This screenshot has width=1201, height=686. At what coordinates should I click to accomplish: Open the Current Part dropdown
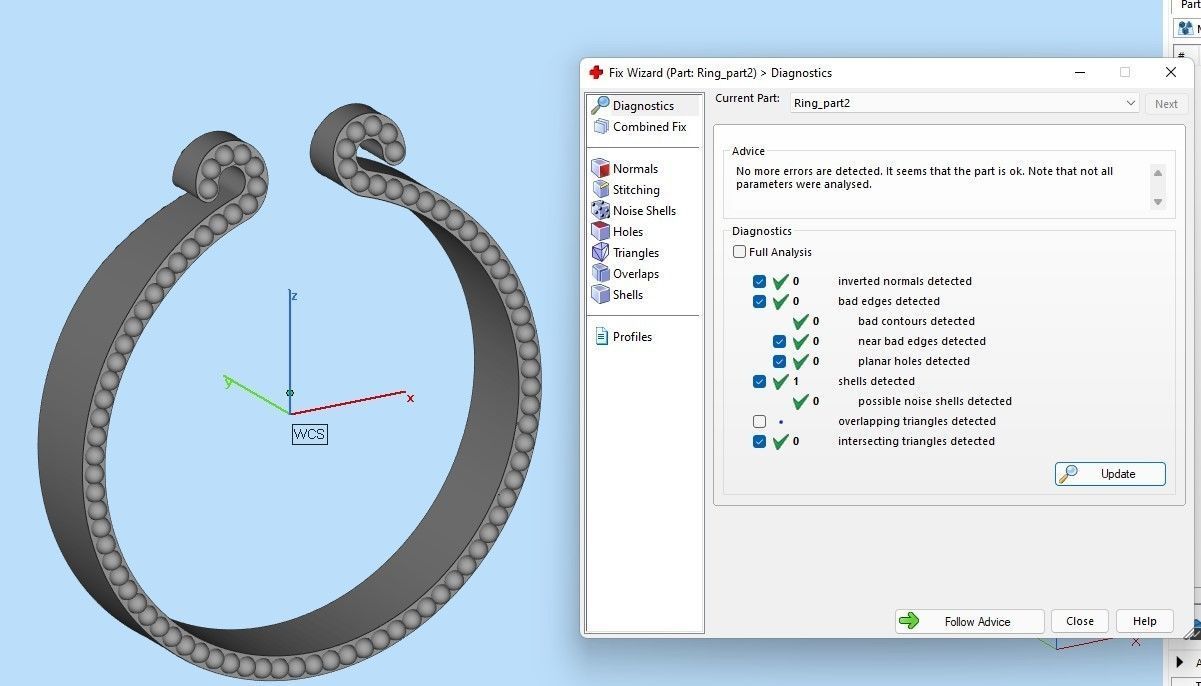[x=964, y=103]
